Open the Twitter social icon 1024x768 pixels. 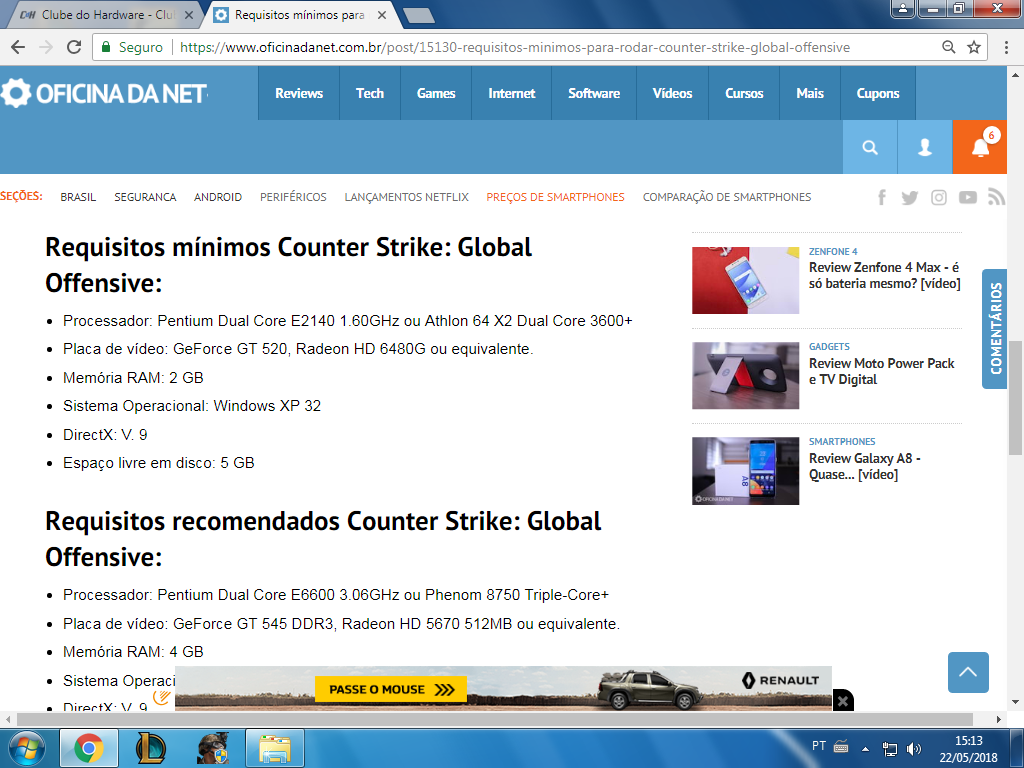910,197
